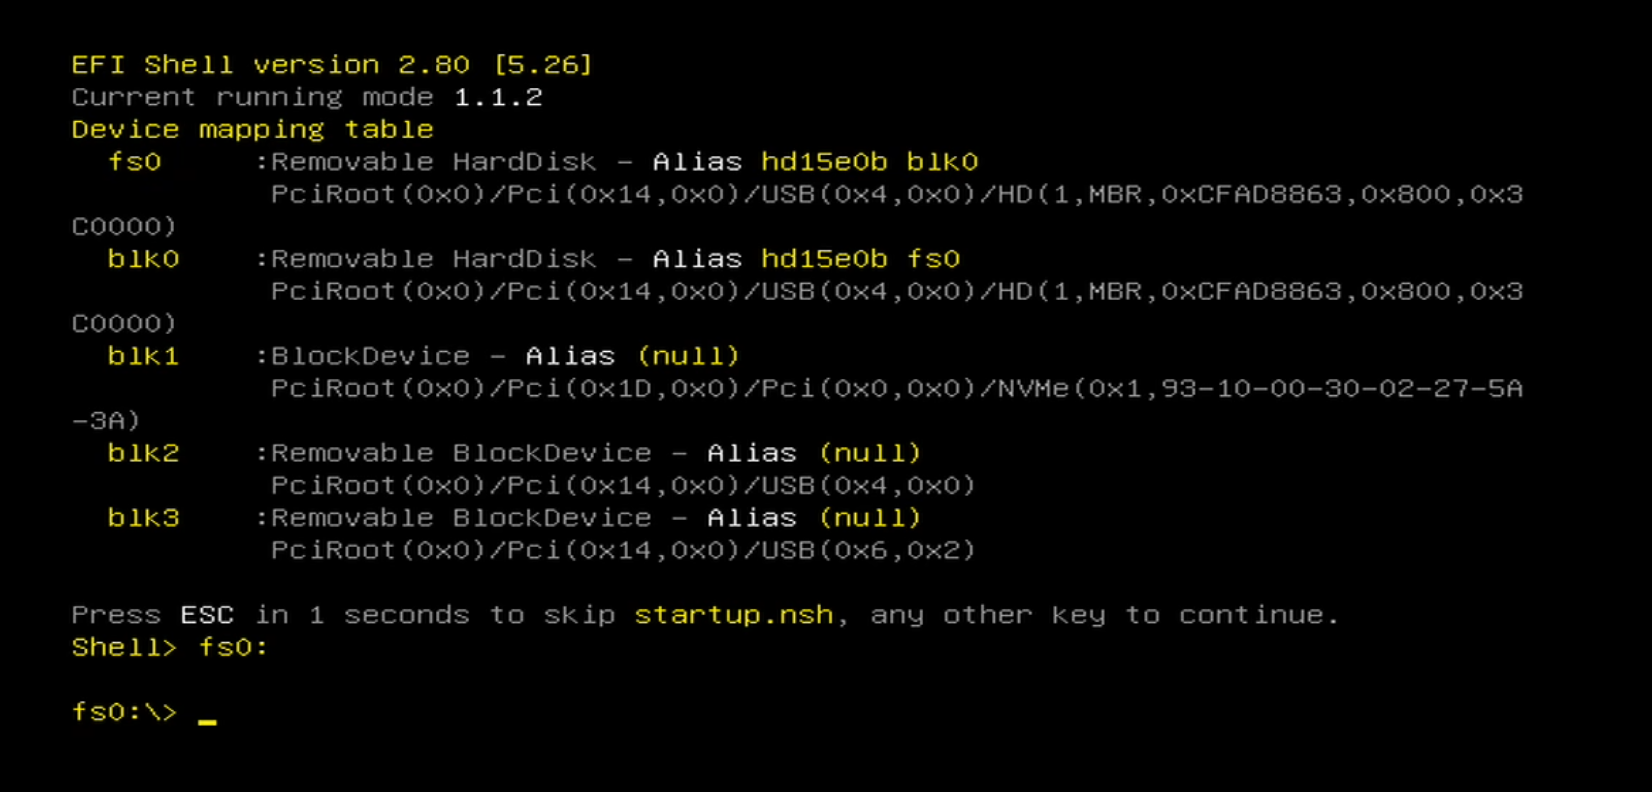Click the EFI Shell version header text

[331, 65]
